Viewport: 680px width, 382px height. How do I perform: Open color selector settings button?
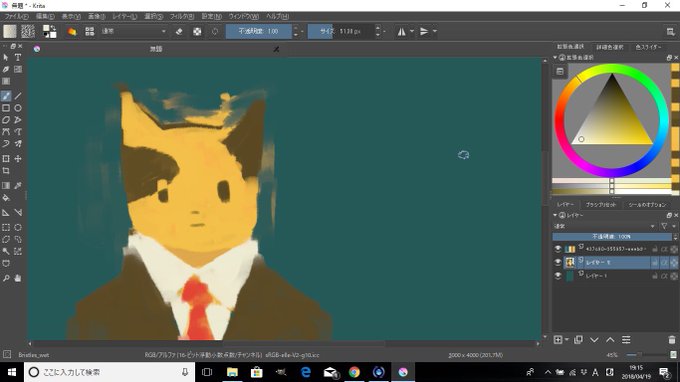tap(560, 72)
